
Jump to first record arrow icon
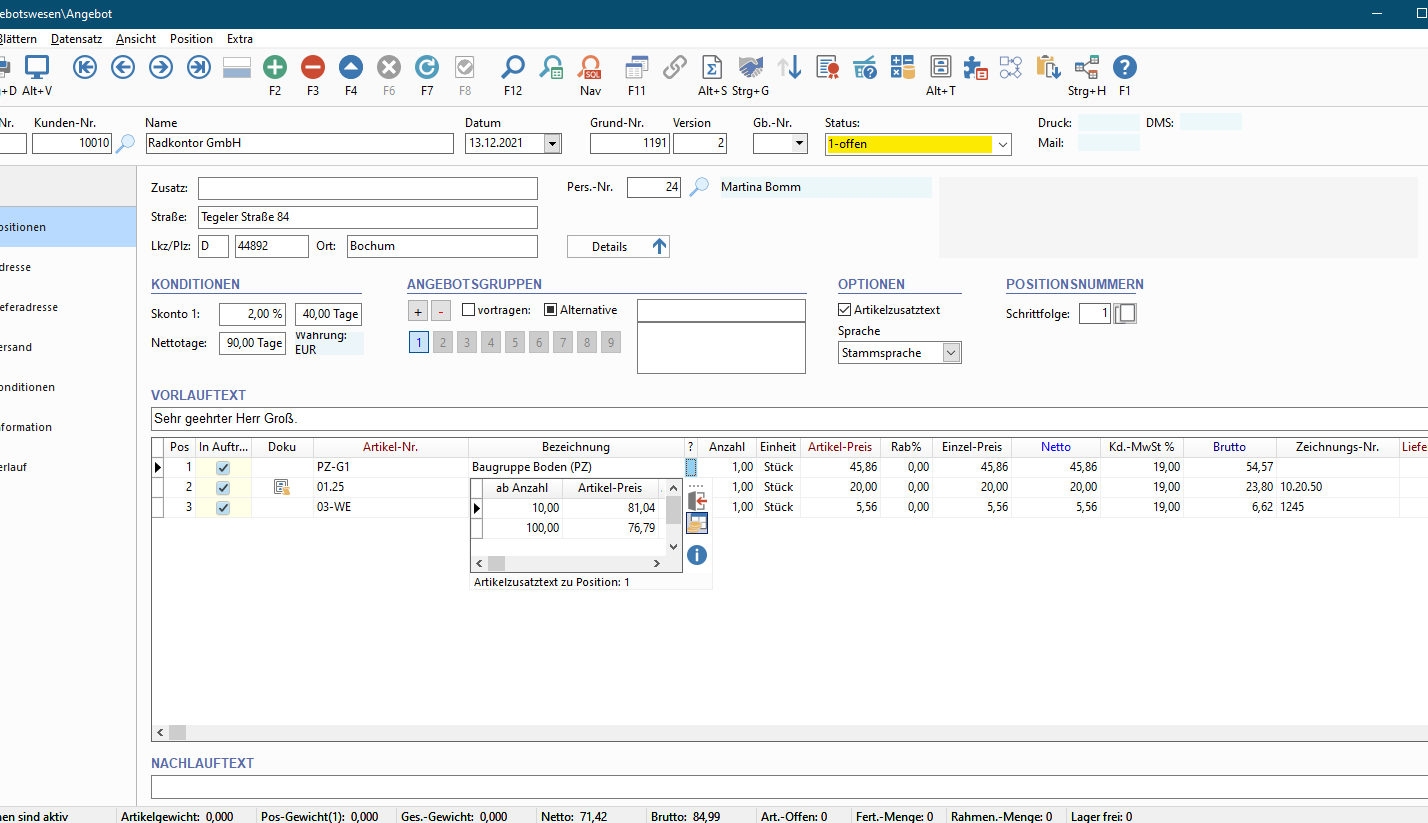pos(85,67)
